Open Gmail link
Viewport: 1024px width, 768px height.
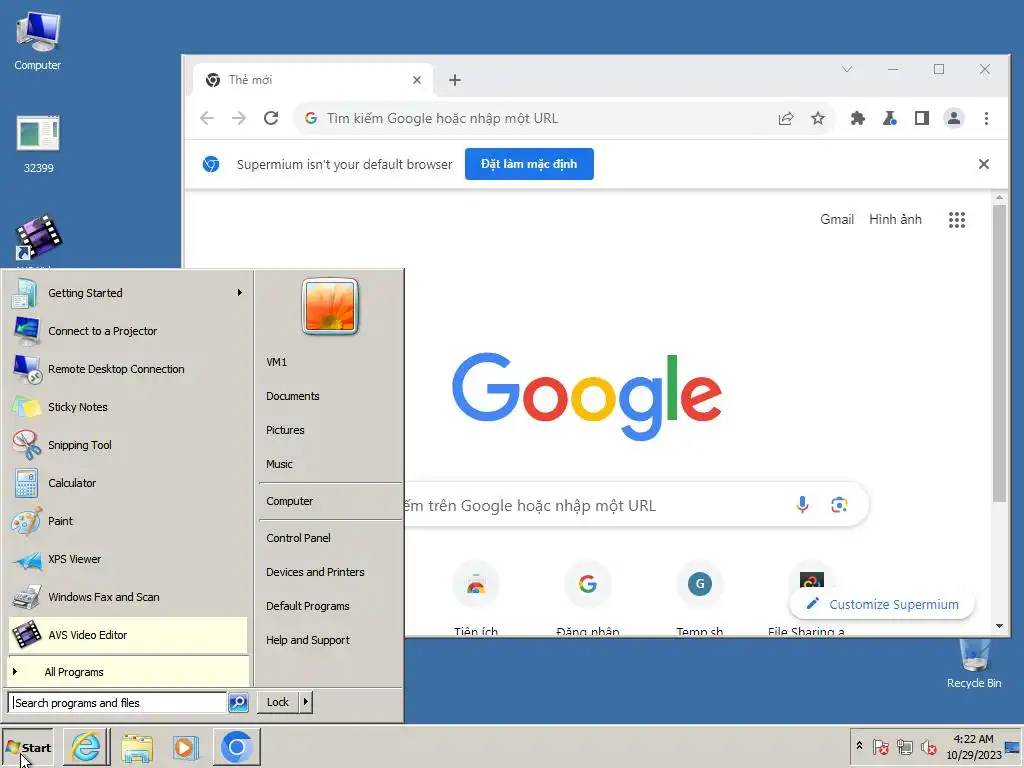pyautogui.click(x=837, y=219)
